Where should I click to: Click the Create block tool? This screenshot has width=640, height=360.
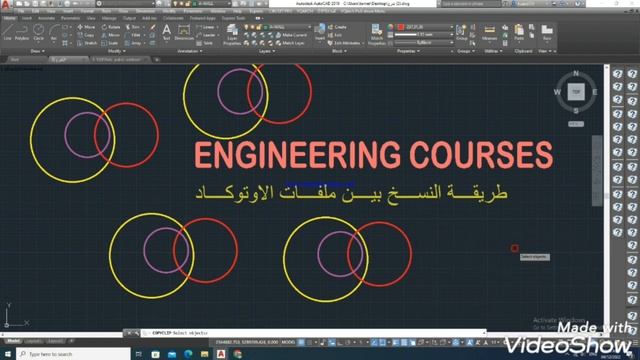coord(337,27)
